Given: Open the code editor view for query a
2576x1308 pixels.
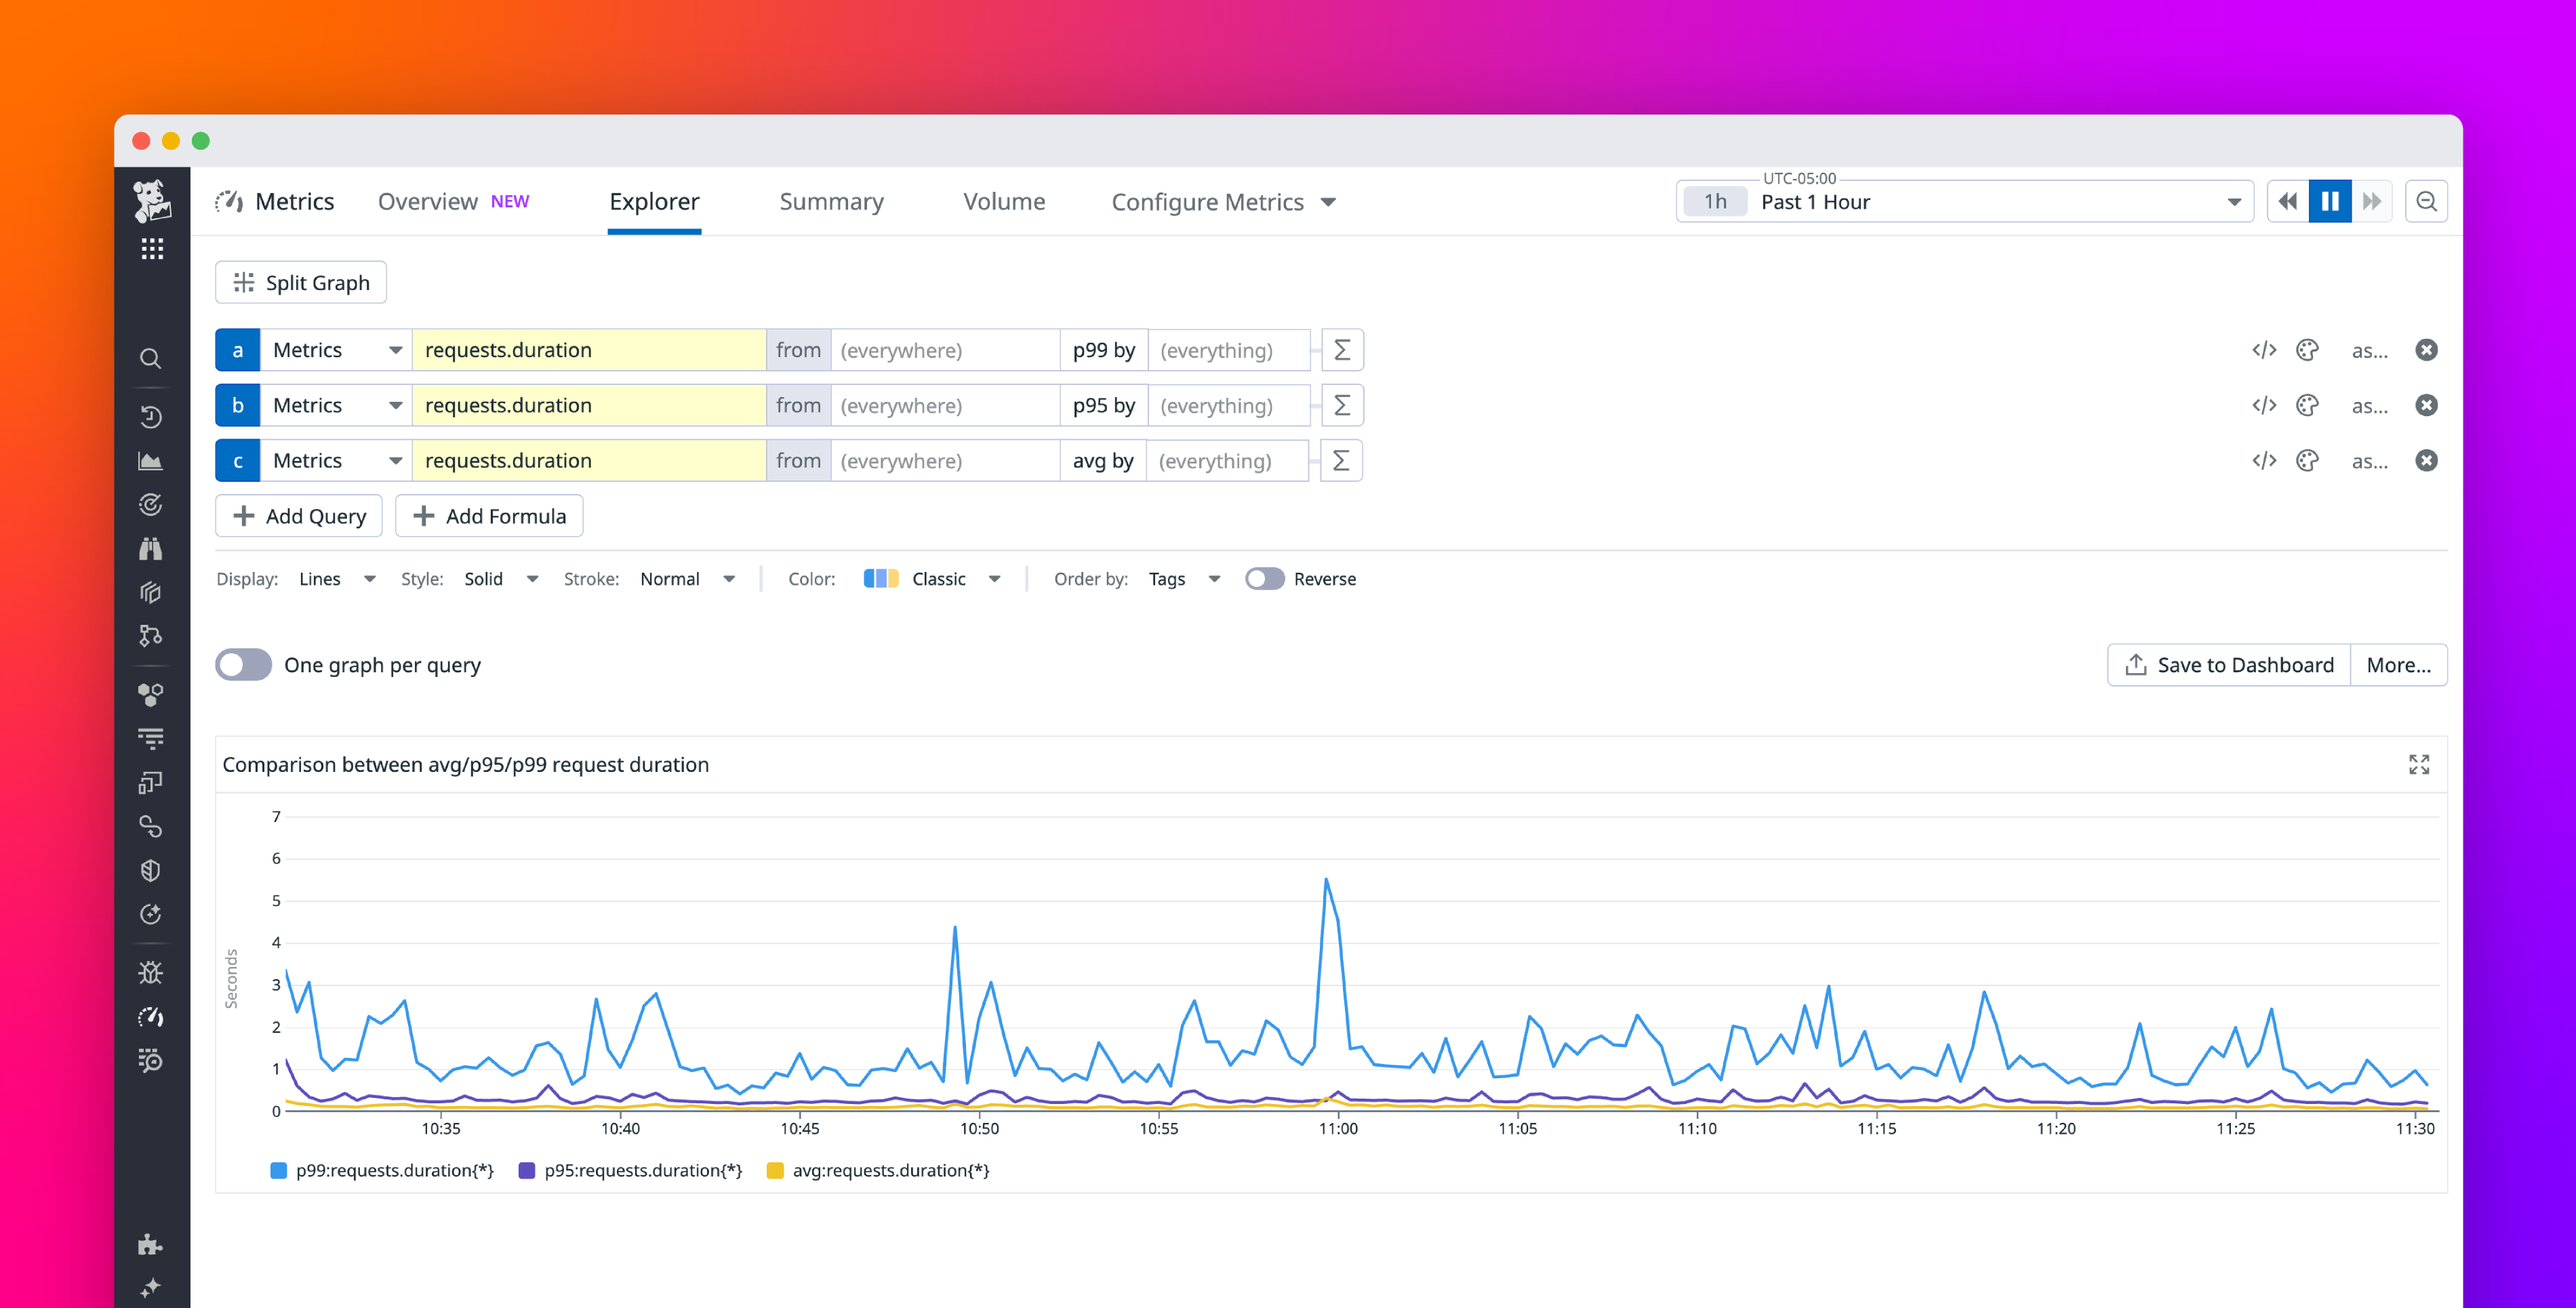Looking at the screenshot, I should point(2263,349).
